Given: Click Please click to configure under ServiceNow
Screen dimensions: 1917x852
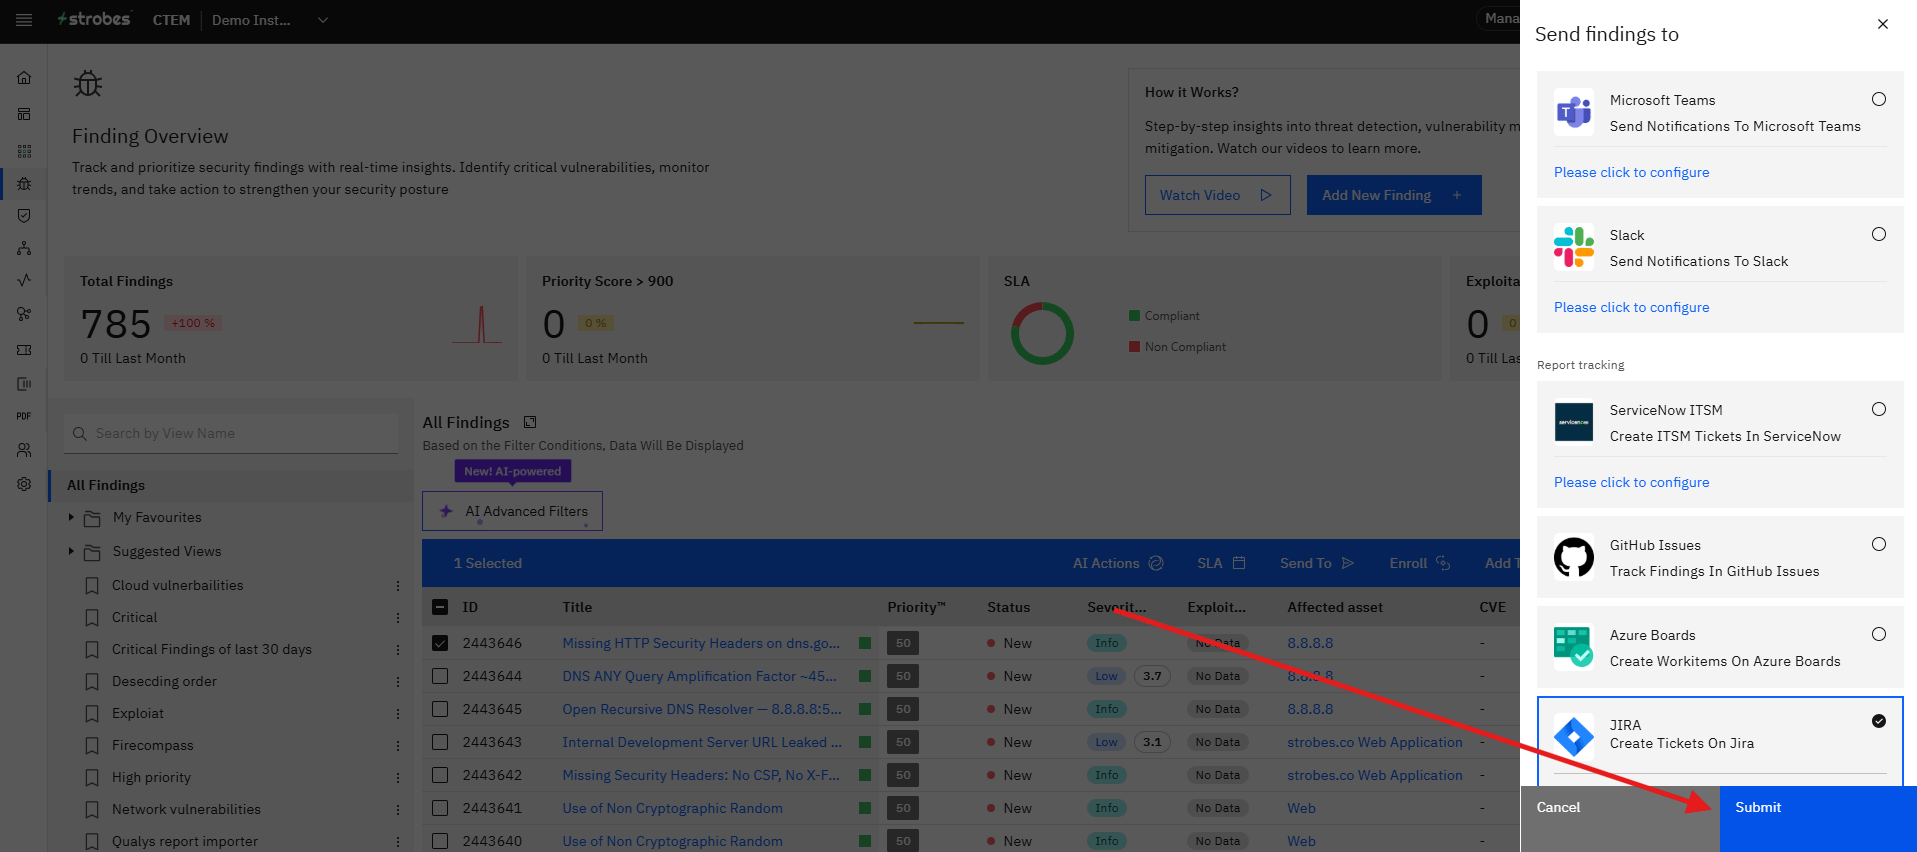Looking at the screenshot, I should (x=1631, y=482).
